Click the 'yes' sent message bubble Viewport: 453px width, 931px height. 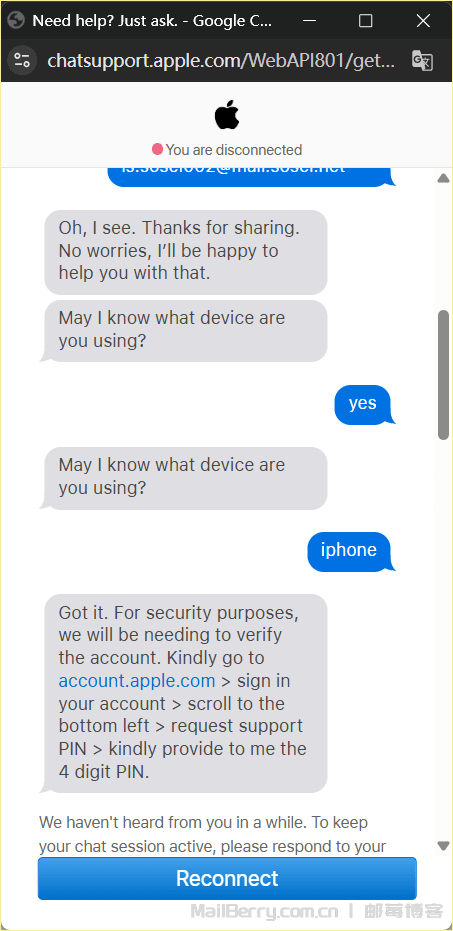pyautogui.click(x=363, y=404)
